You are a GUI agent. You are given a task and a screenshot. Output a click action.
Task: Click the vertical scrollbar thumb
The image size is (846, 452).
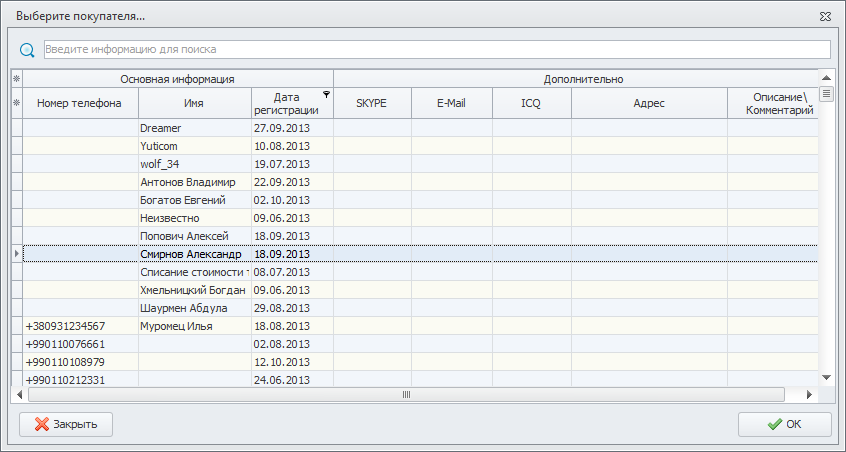826,94
